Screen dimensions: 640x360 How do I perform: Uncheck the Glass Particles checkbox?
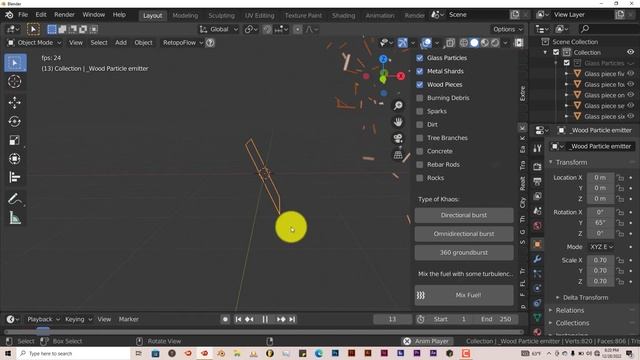420,58
